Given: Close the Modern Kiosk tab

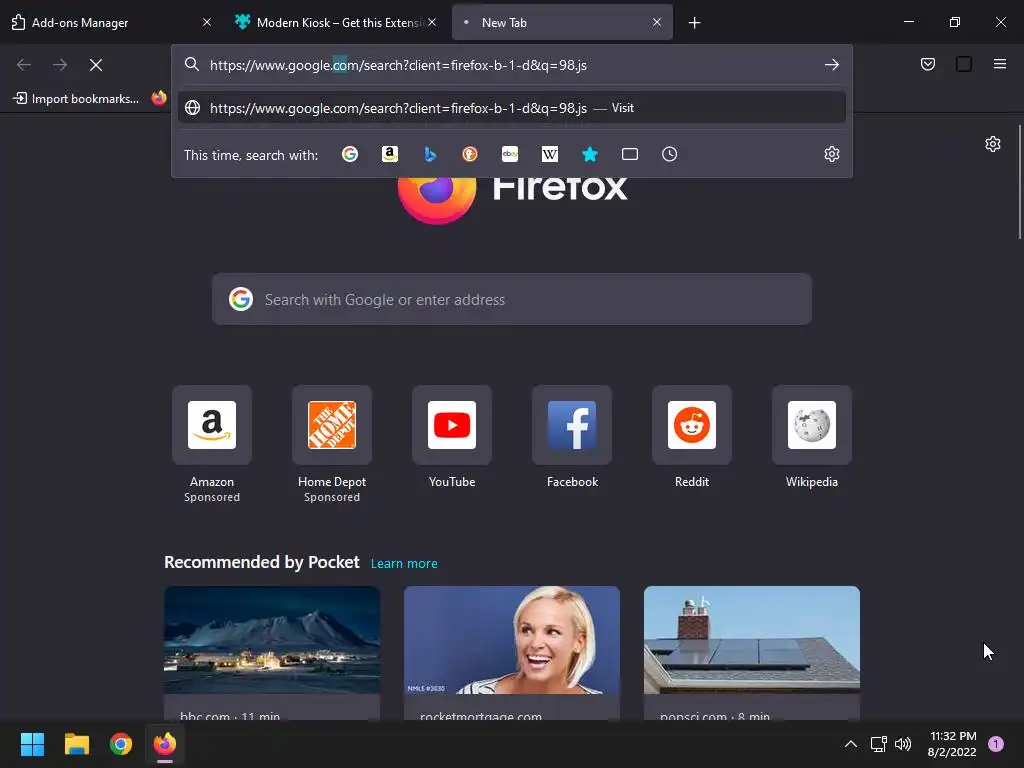Looking at the screenshot, I should (432, 22).
